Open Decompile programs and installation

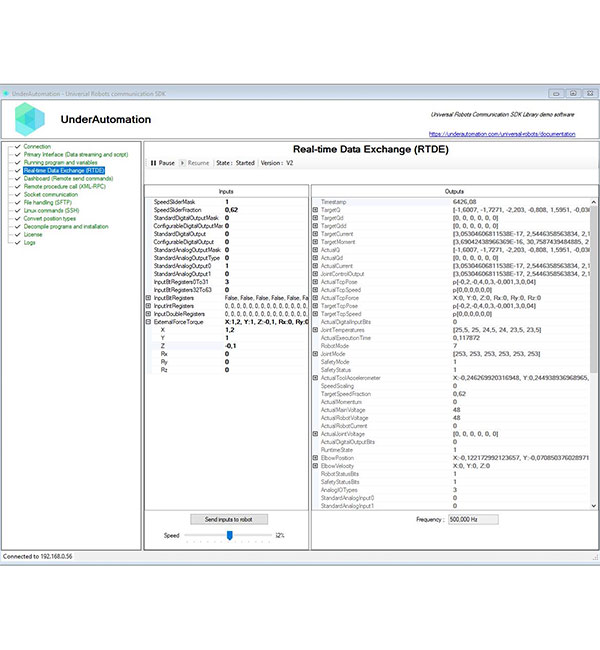click(66, 226)
